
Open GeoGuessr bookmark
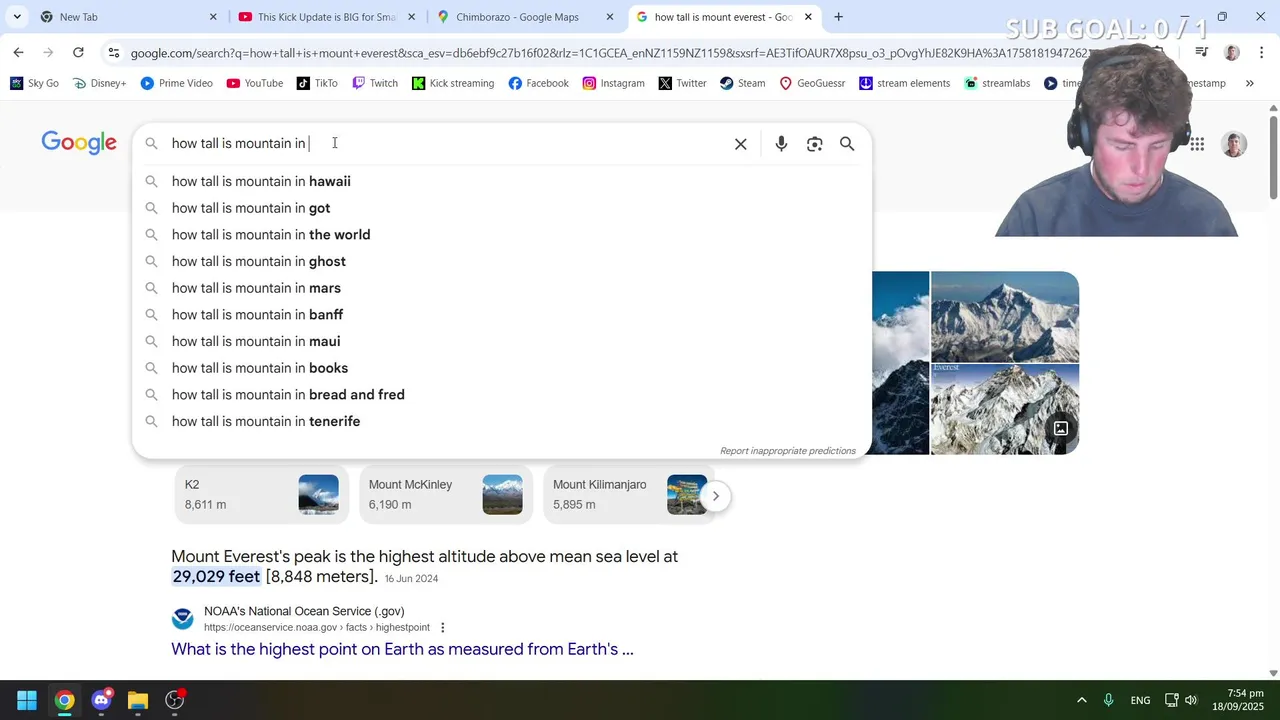(x=812, y=83)
